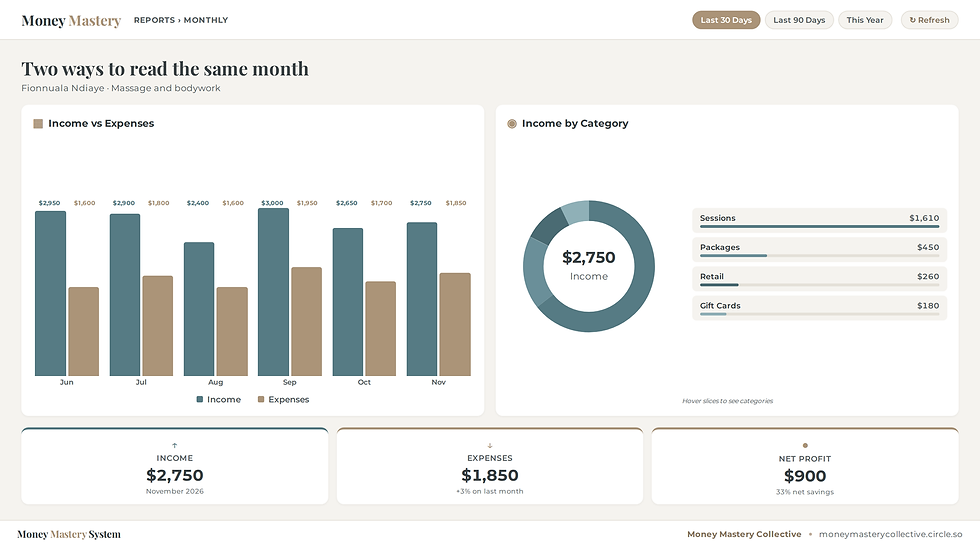Click the Nov axis label
The height and width of the screenshot is (547, 980).
[438, 382]
